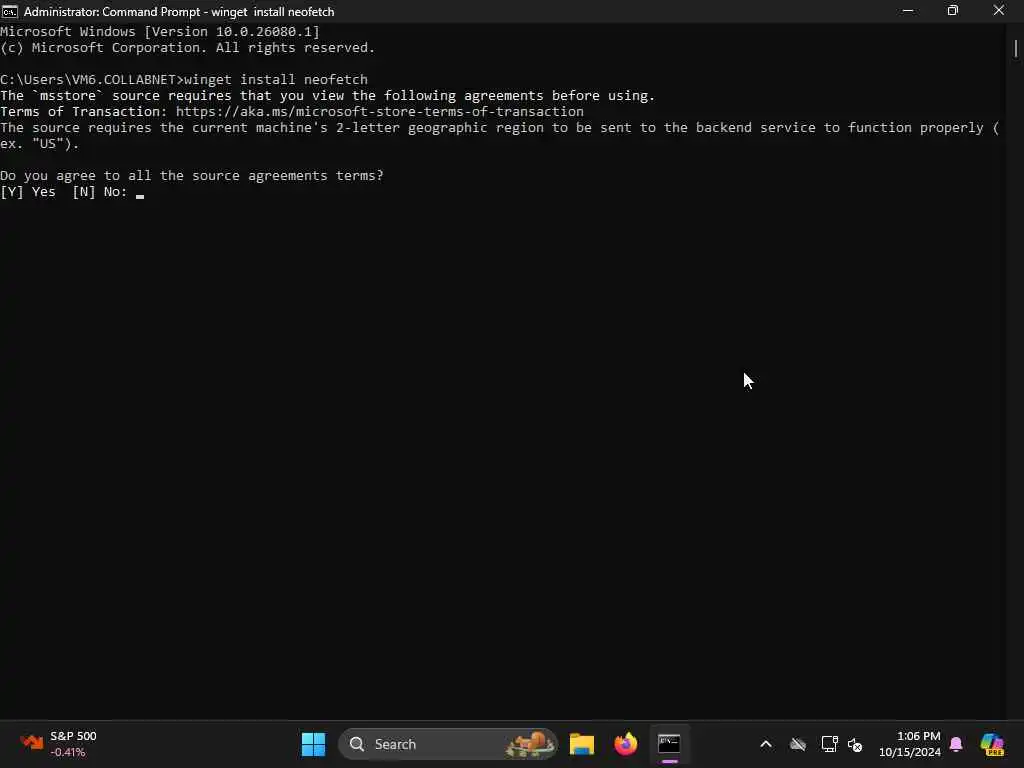
Task: Click the microsoft-store-terms-of-transaction URL
Action: pos(379,112)
